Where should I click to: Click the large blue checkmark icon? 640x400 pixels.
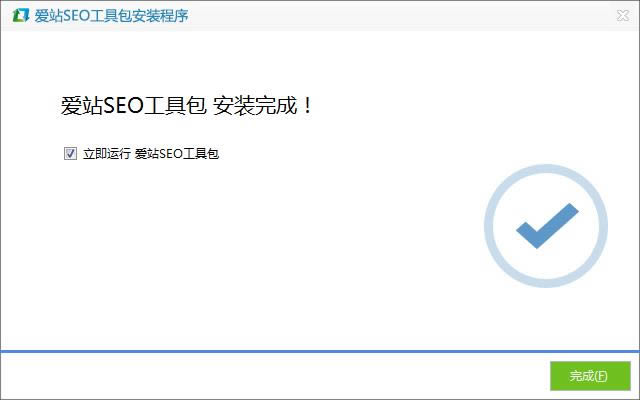547,225
